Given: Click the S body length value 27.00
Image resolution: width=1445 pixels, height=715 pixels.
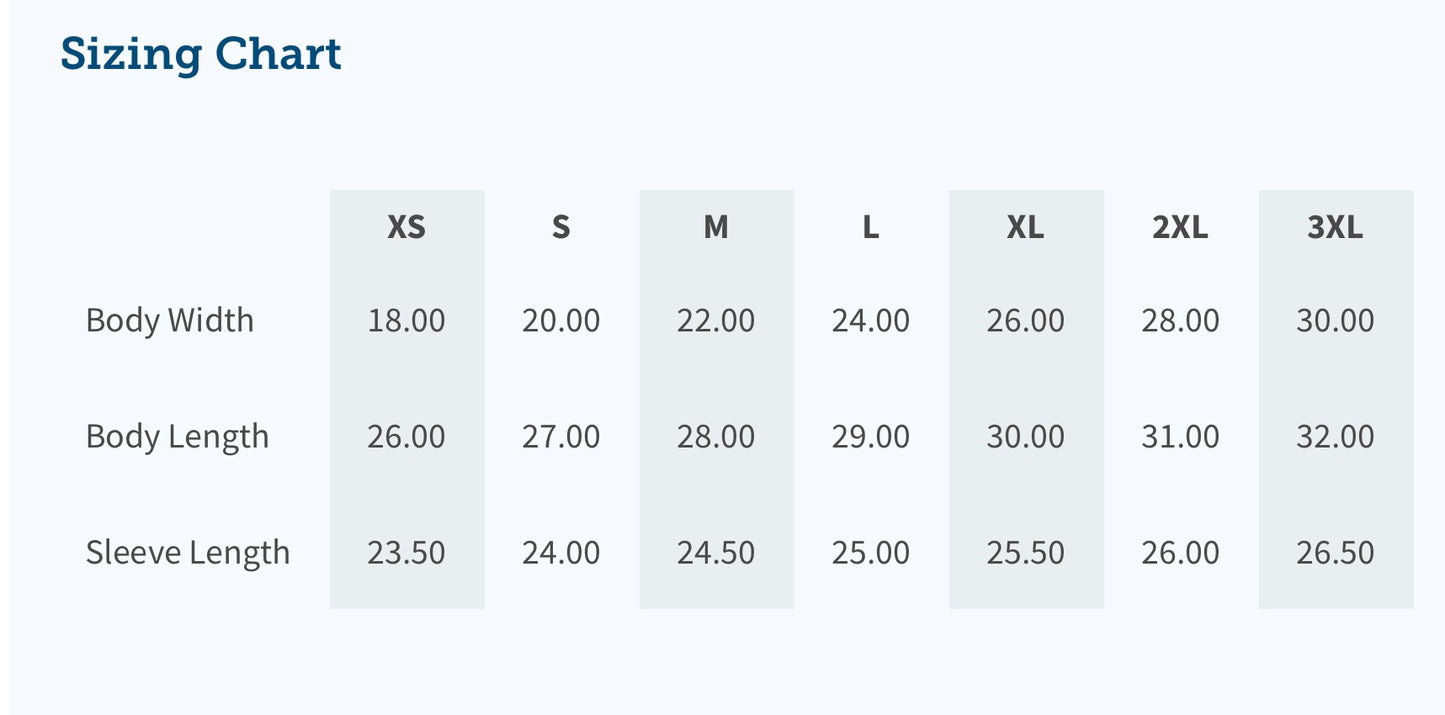Looking at the screenshot, I should pyautogui.click(x=561, y=437).
